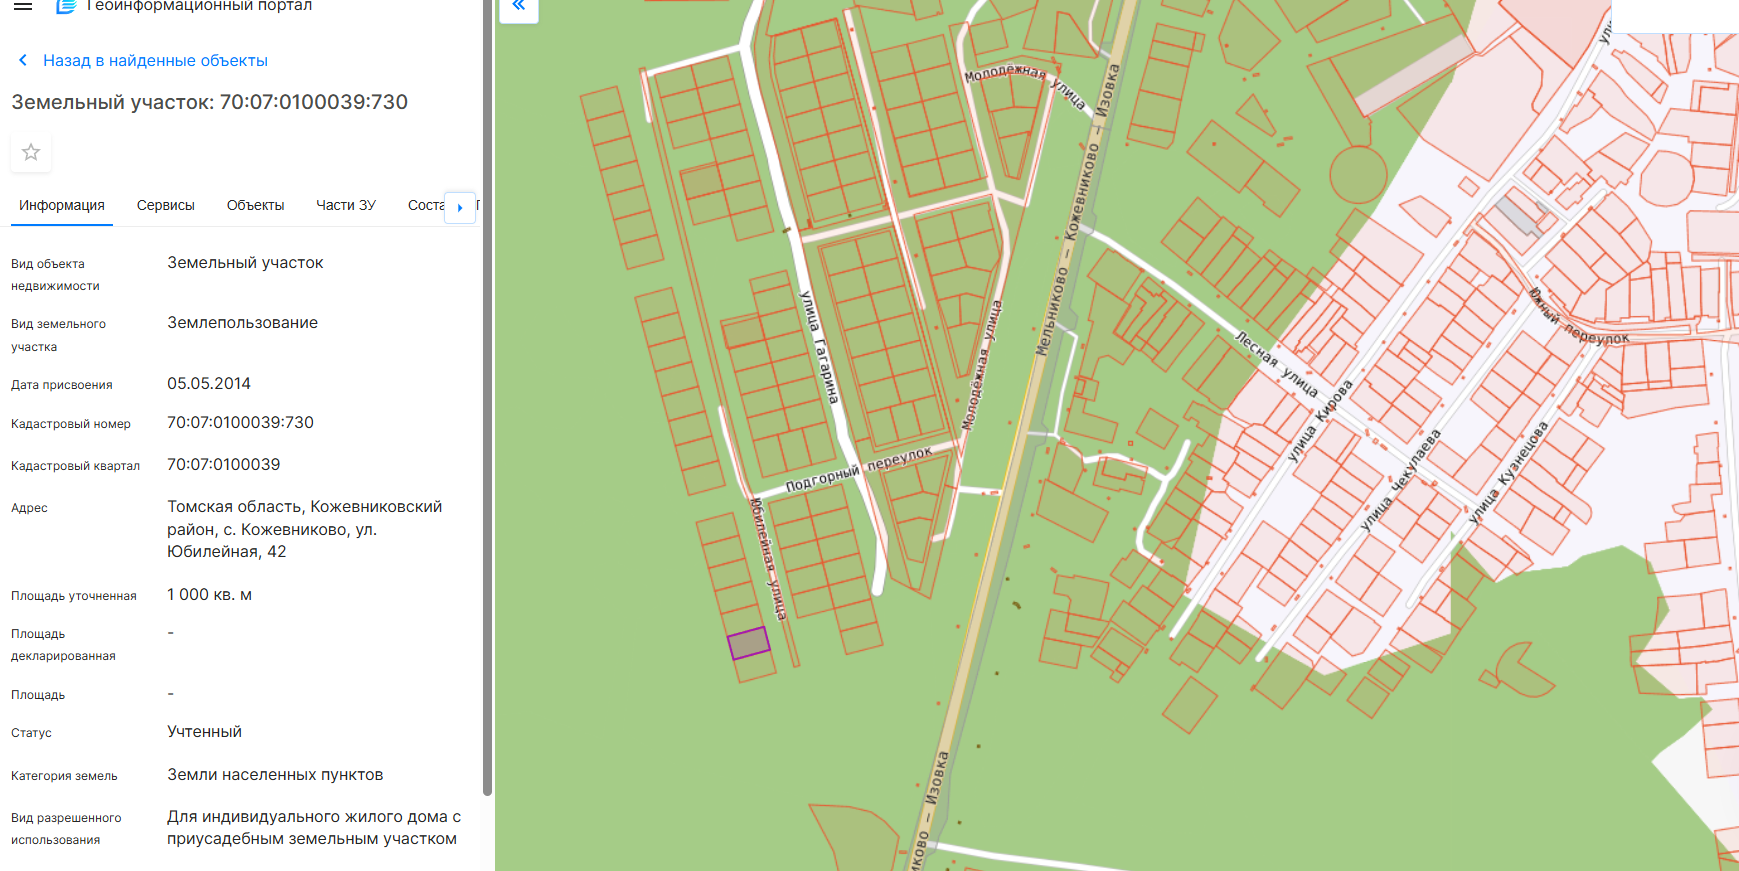The width and height of the screenshot is (1739, 871).
Task: Click the Подгорный переулок street label
Action: (x=858, y=469)
